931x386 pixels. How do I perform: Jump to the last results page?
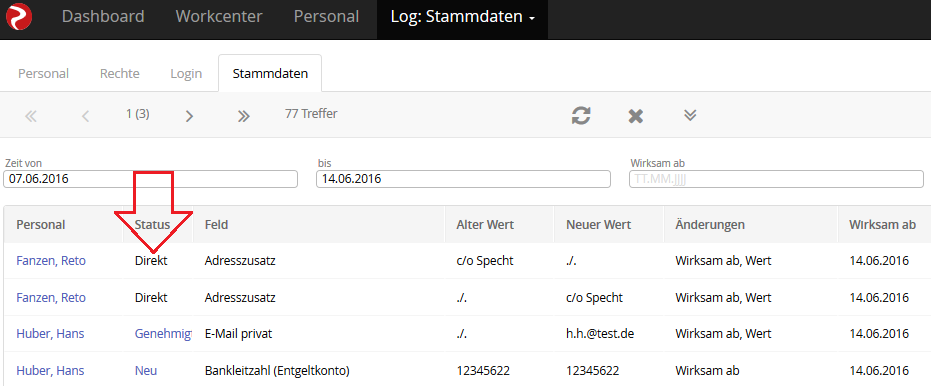pos(243,116)
